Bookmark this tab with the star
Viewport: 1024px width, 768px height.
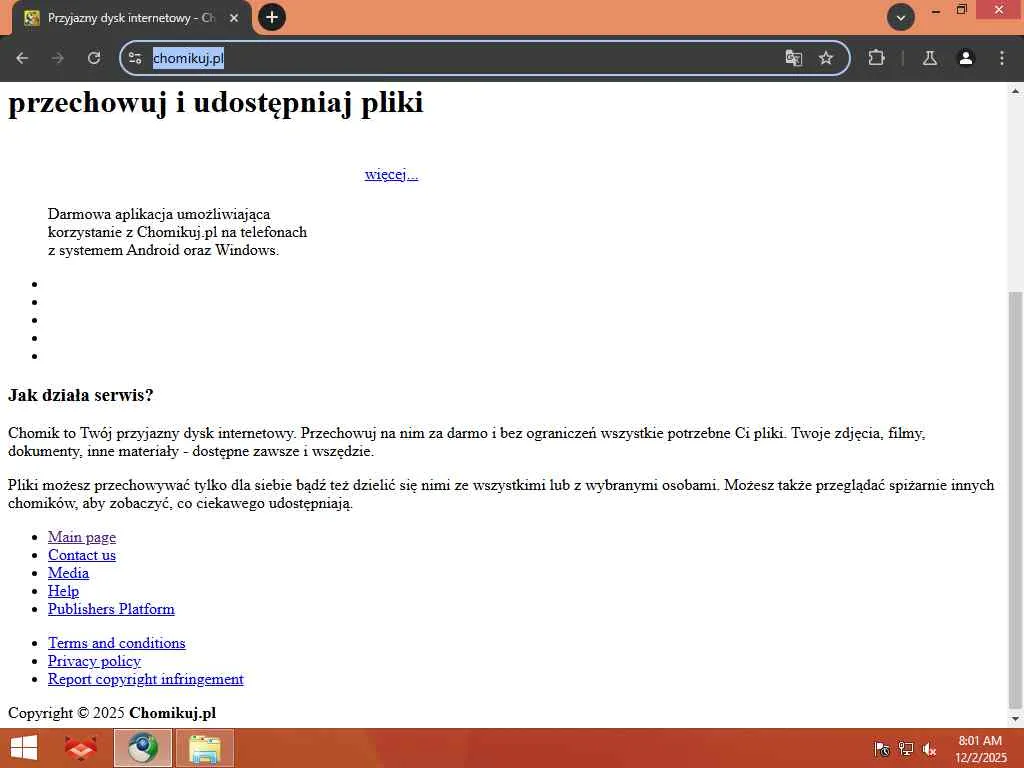pos(826,58)
